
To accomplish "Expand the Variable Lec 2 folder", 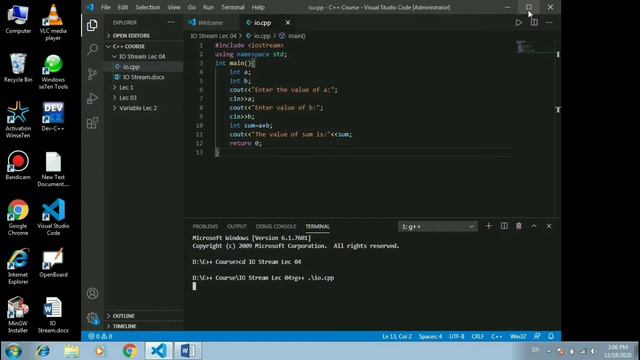I will (x=144, y=108).
